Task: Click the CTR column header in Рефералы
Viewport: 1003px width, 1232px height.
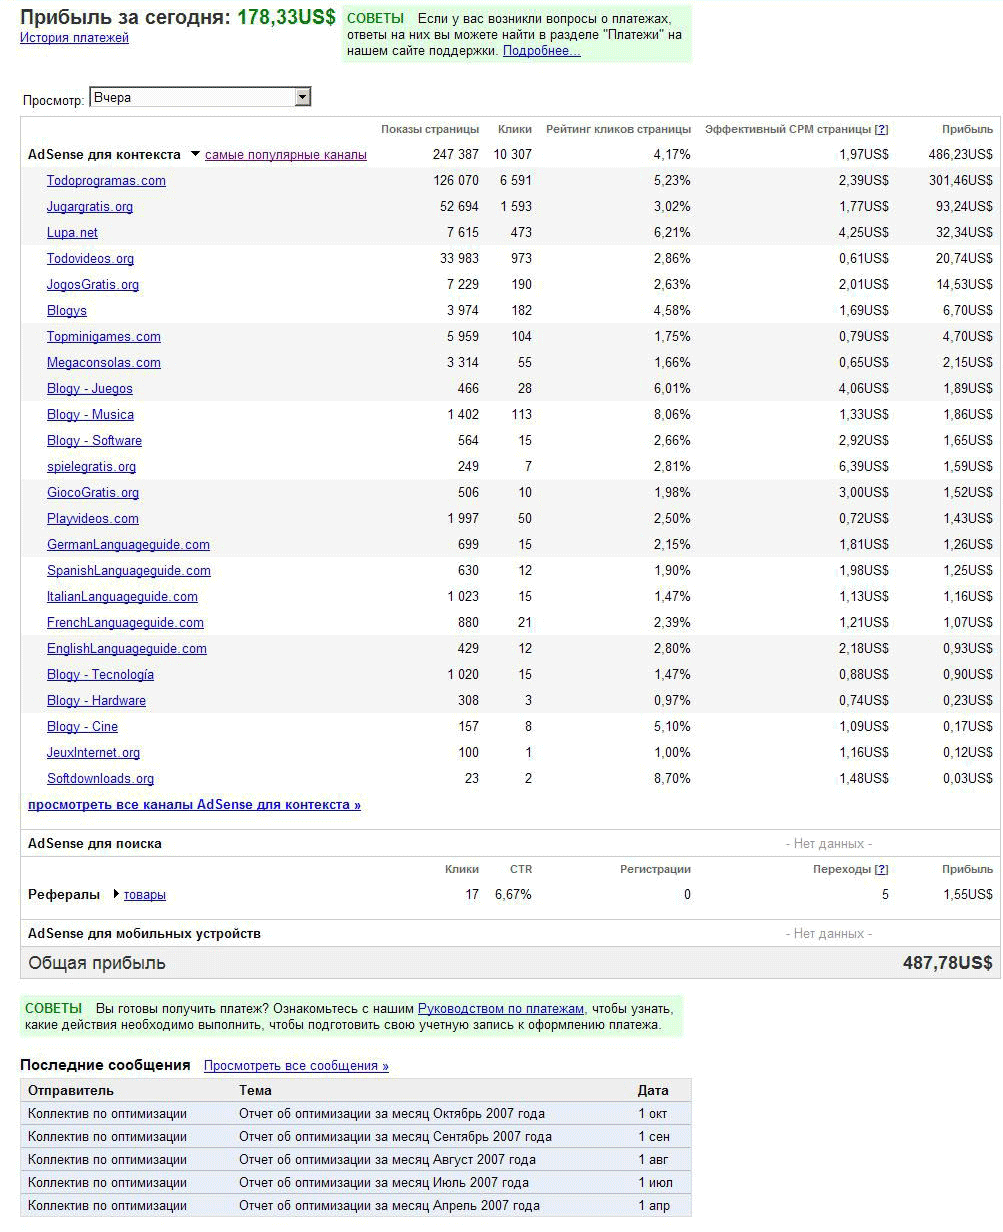Action: point(521,869)
